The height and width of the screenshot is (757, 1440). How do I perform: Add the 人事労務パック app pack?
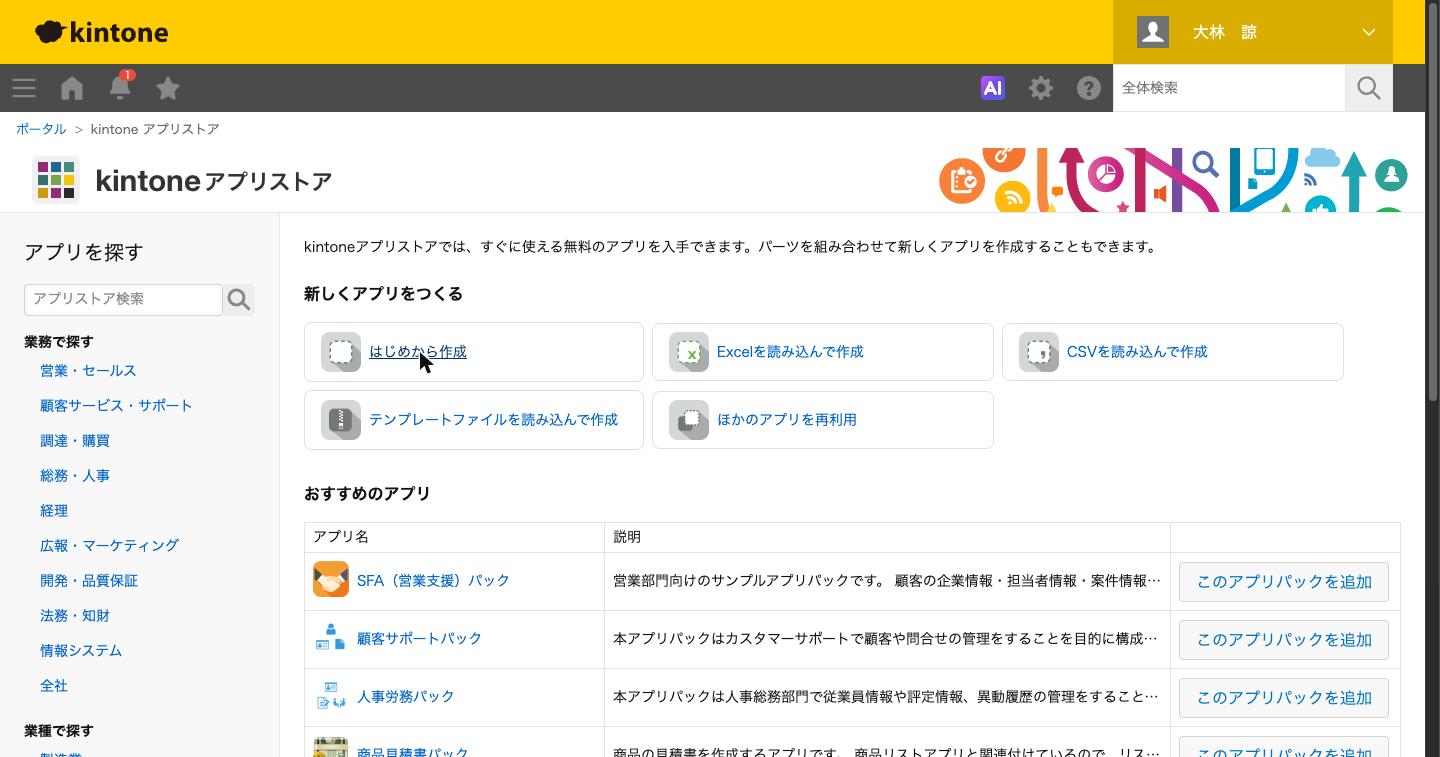(x=1284, y=698)
